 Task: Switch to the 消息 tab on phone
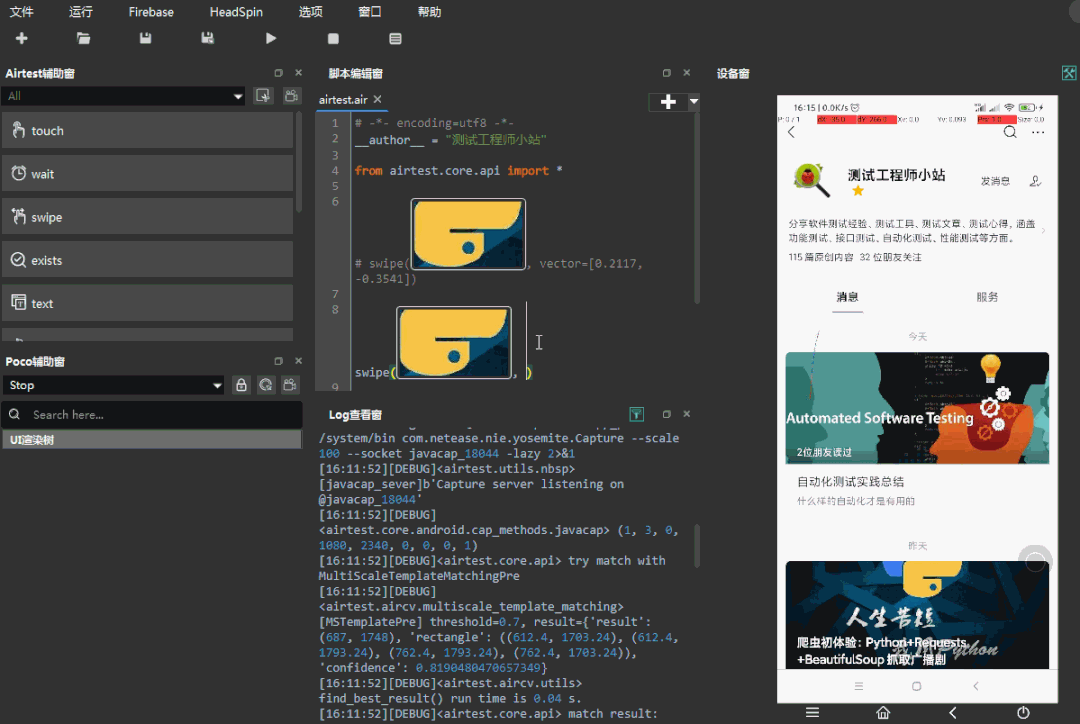click(x=847, y=297)
